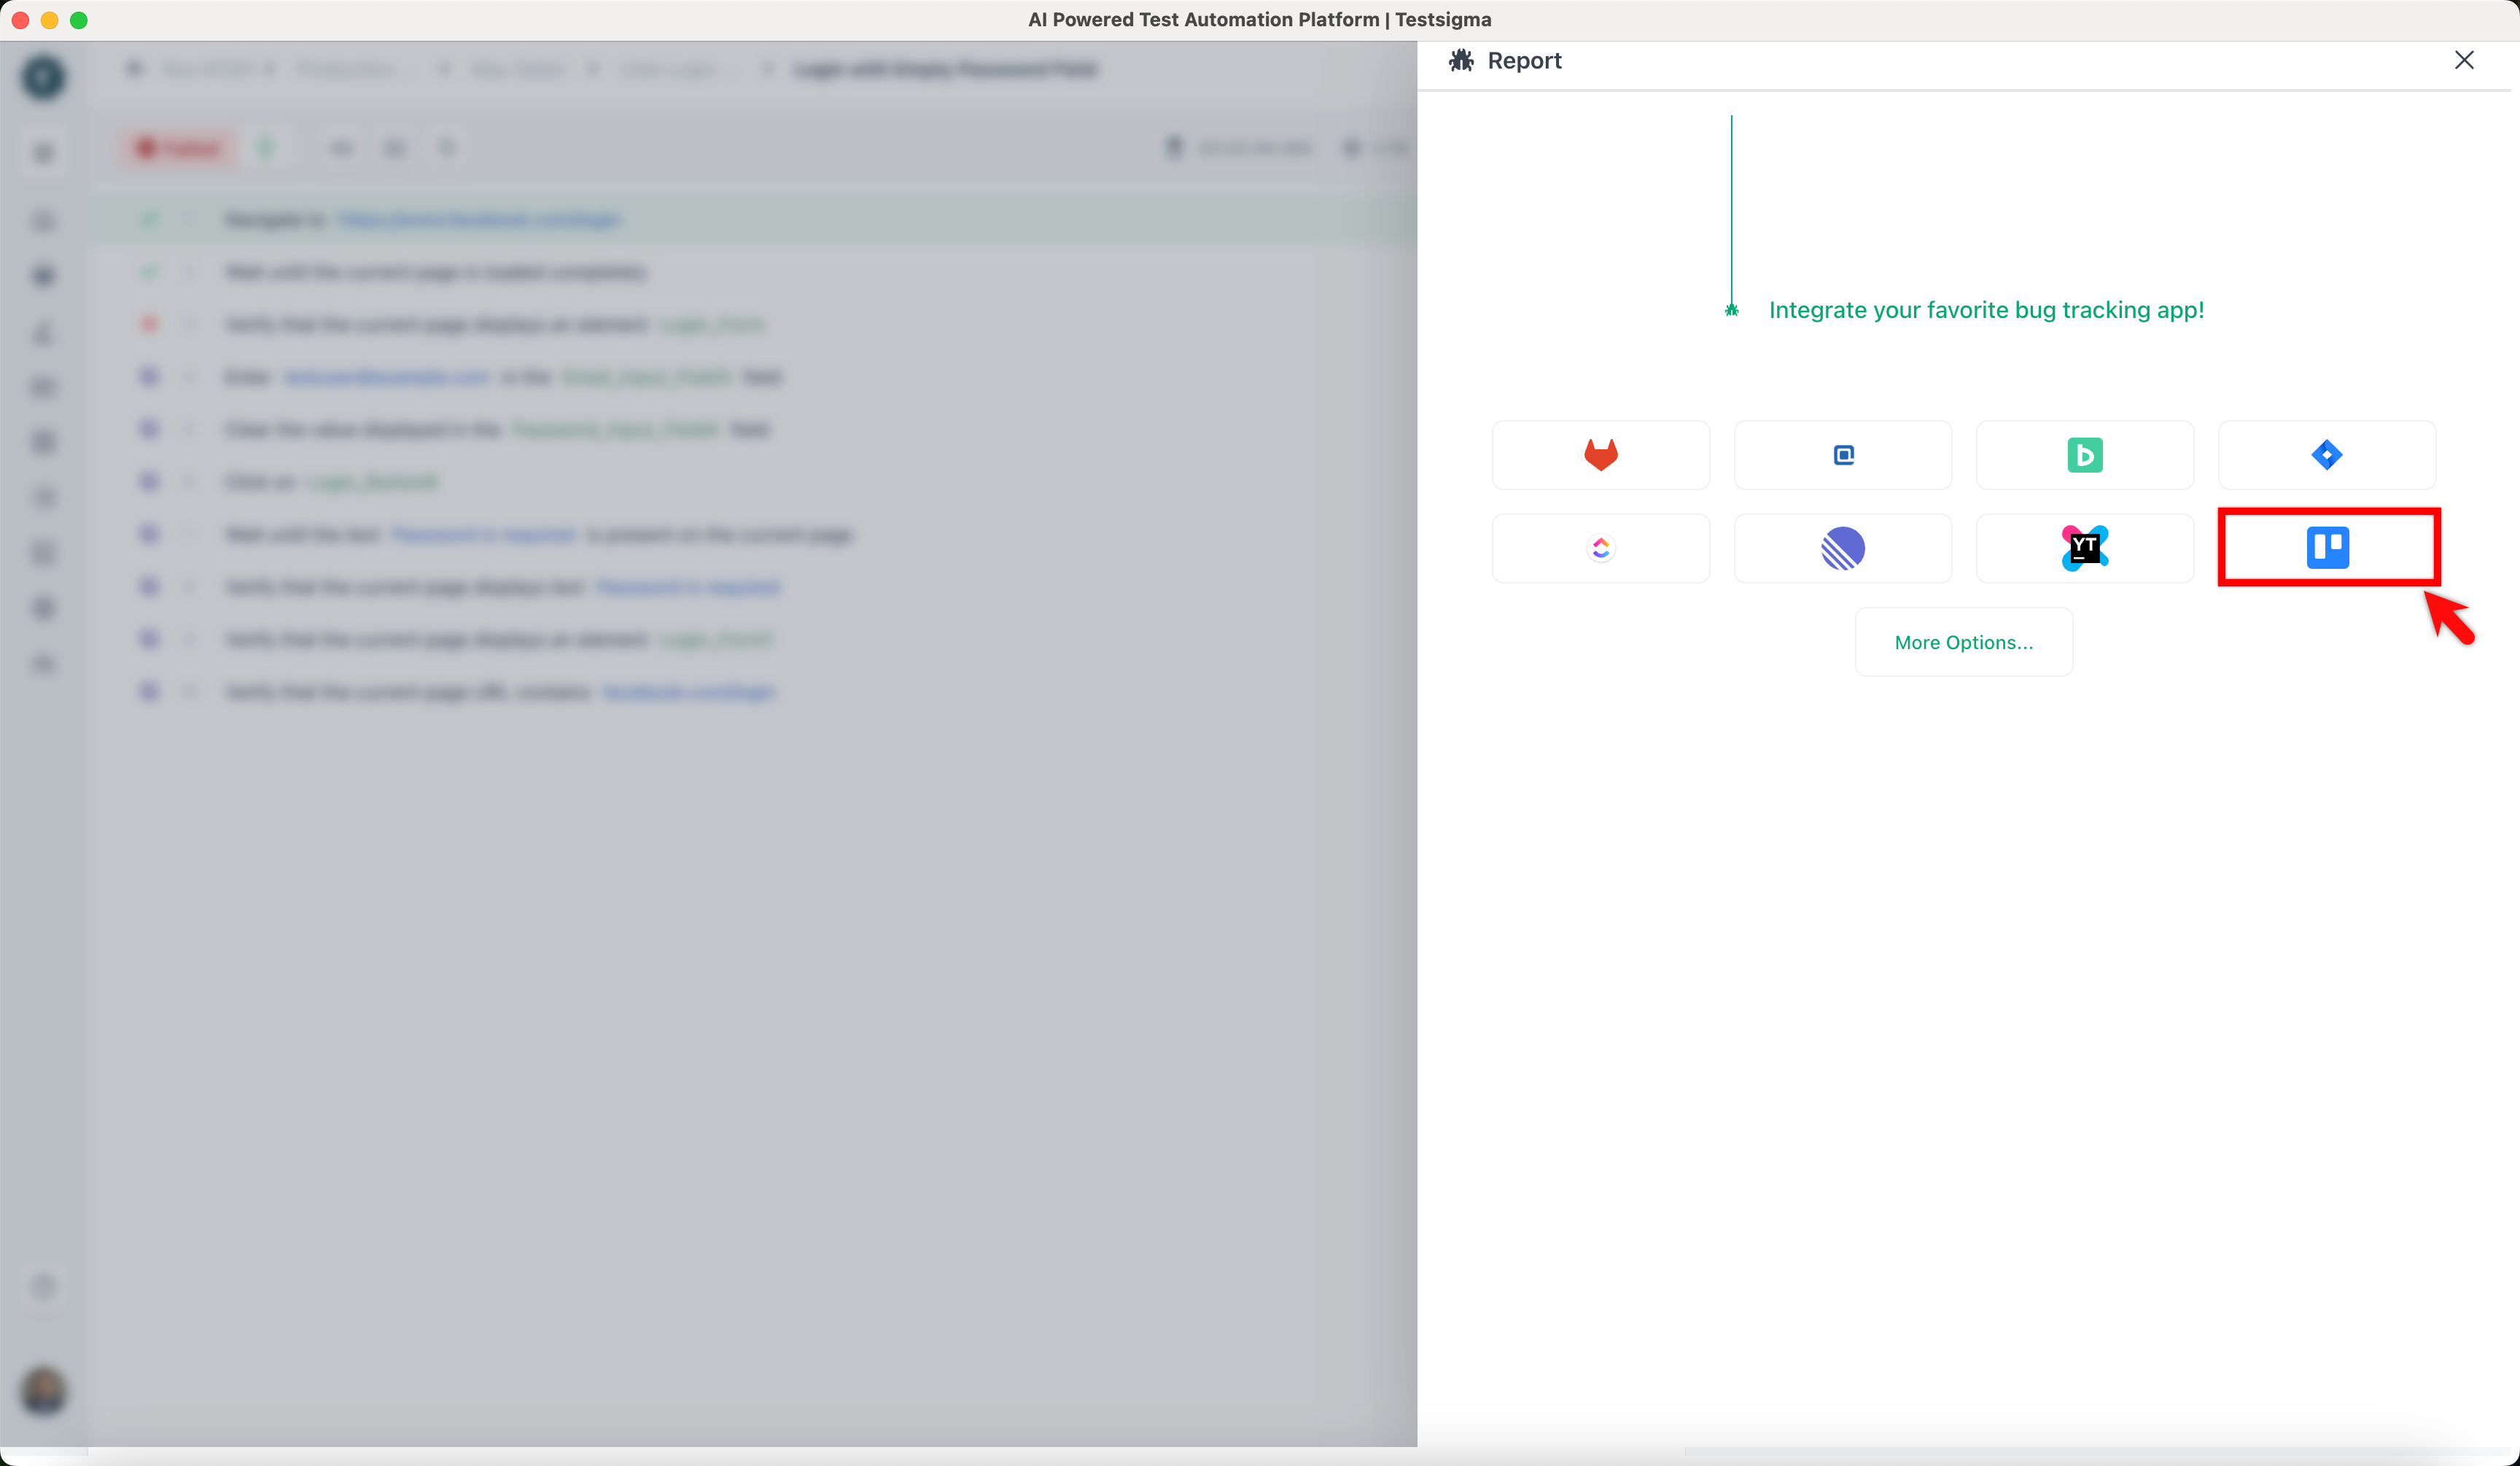Click the bug icon beside Report title

point(1461,60)
